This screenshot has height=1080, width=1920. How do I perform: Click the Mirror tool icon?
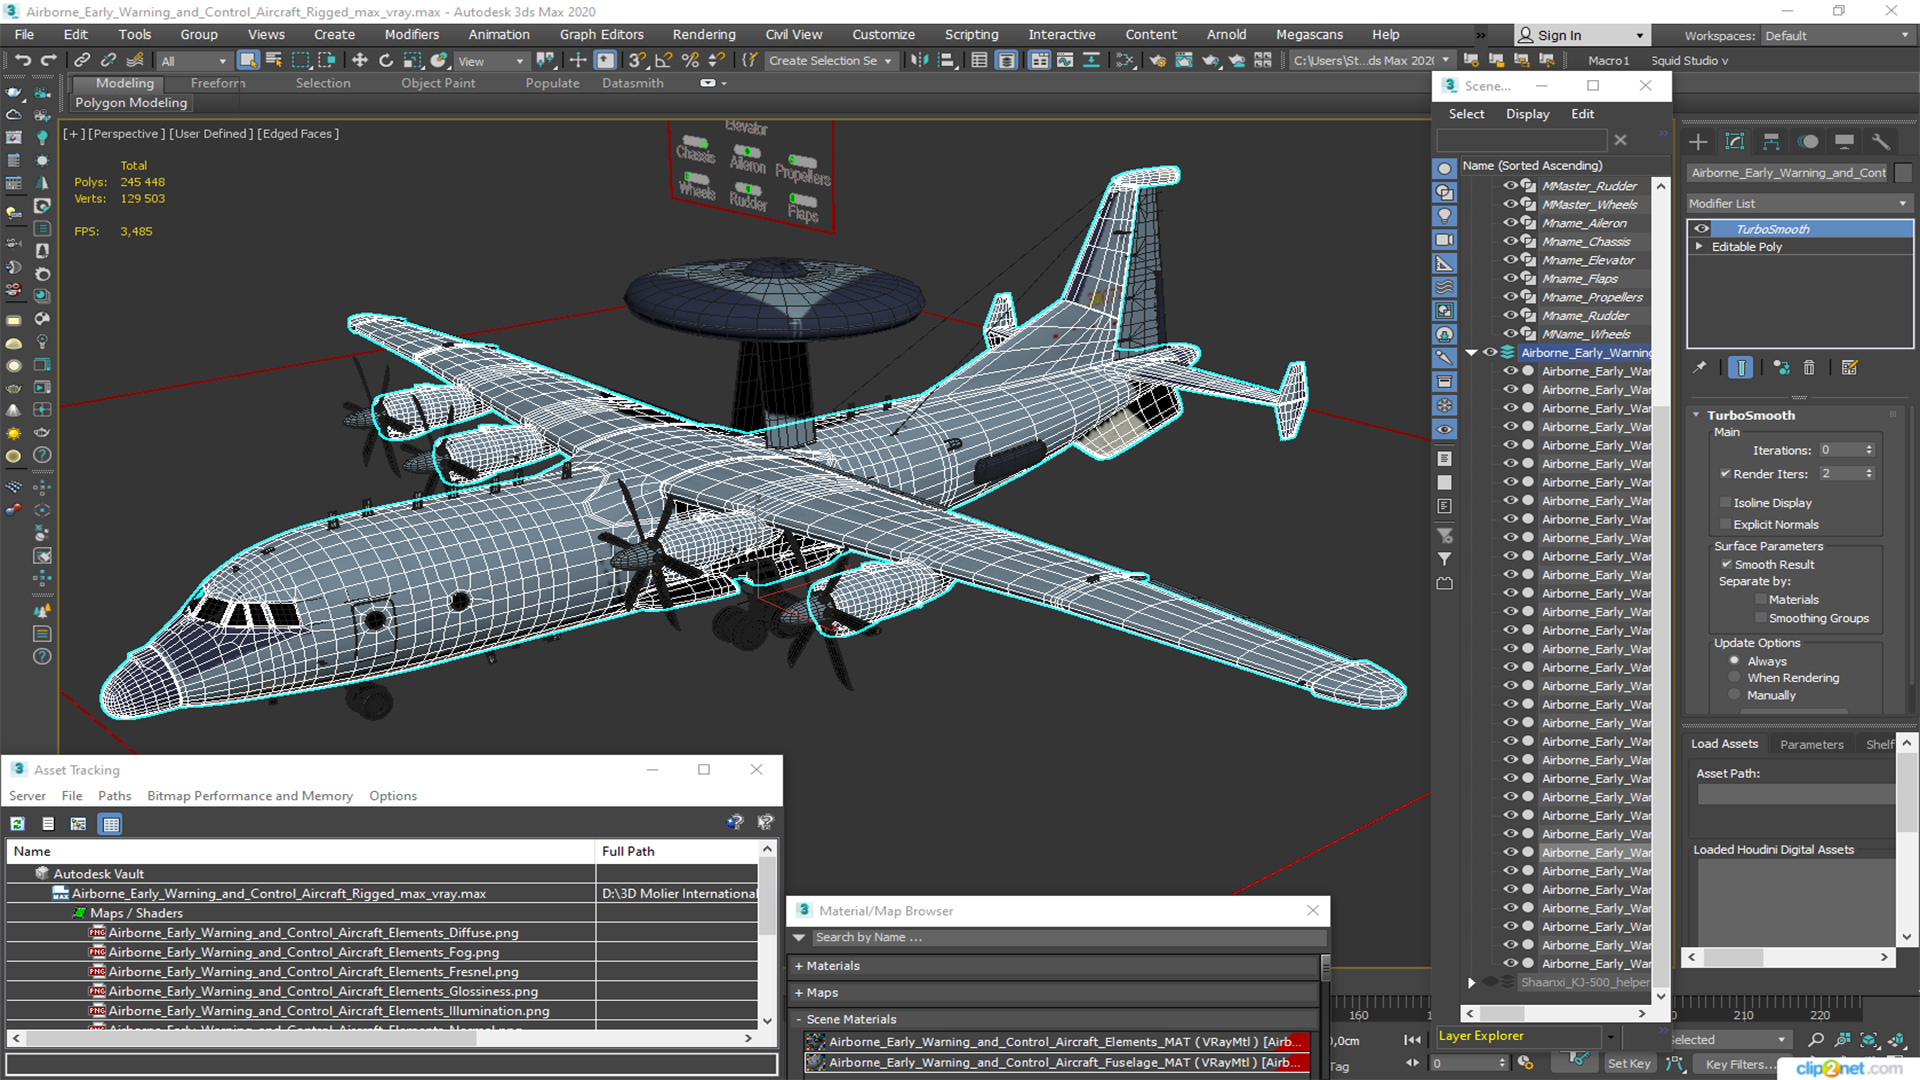919,61
